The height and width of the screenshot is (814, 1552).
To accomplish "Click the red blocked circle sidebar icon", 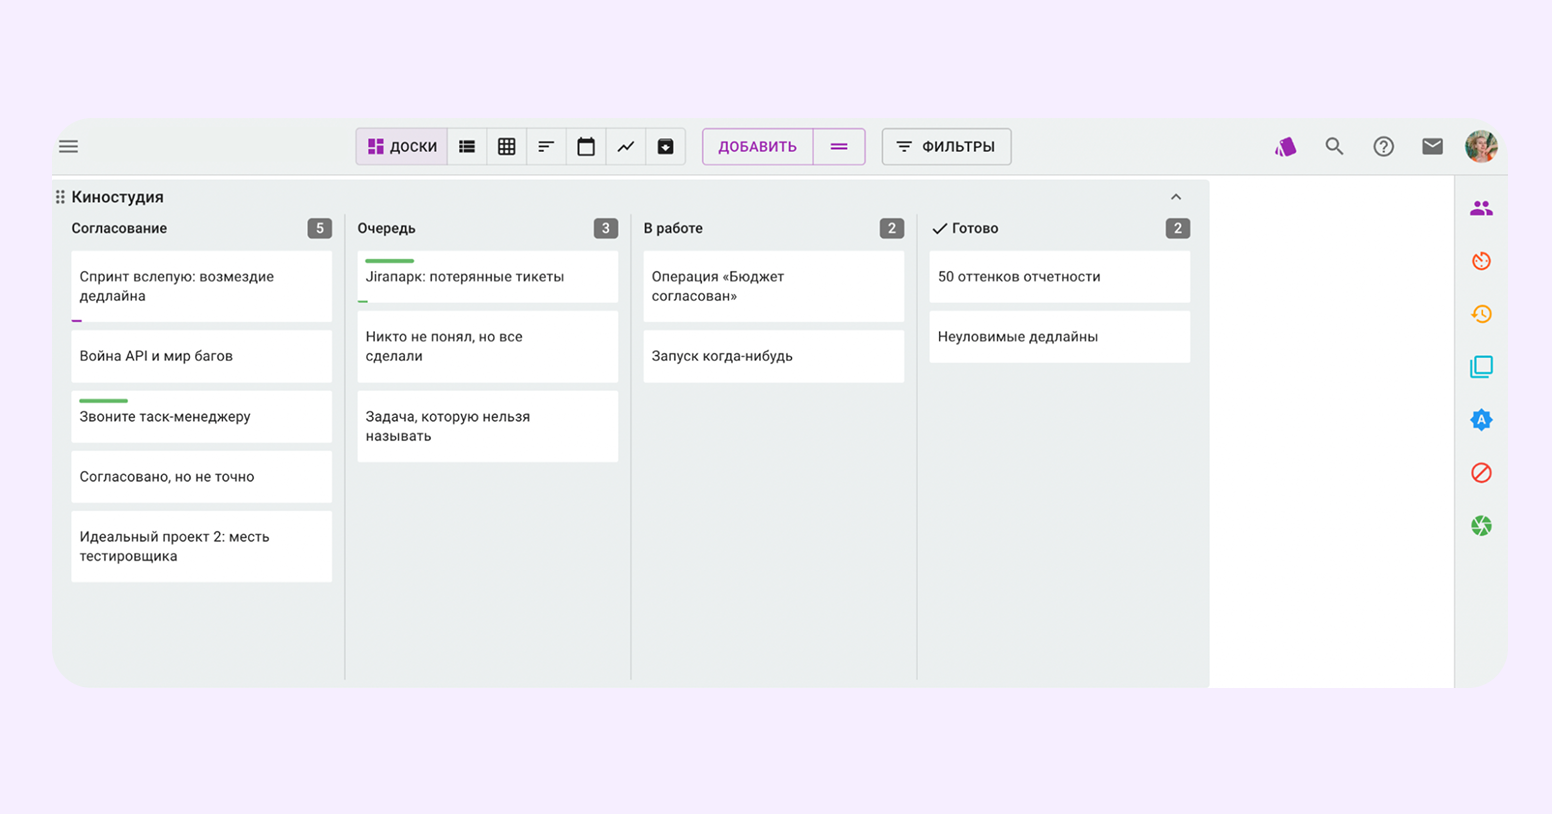I will 1481,473.
